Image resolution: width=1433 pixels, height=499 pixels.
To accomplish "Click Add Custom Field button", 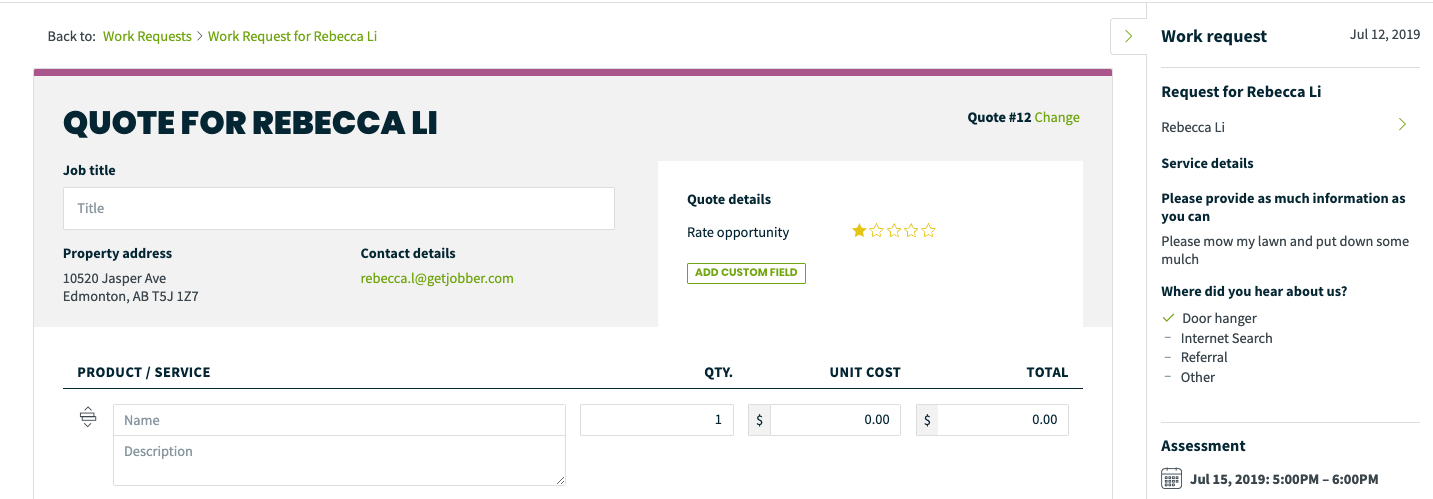I will 746,273.
